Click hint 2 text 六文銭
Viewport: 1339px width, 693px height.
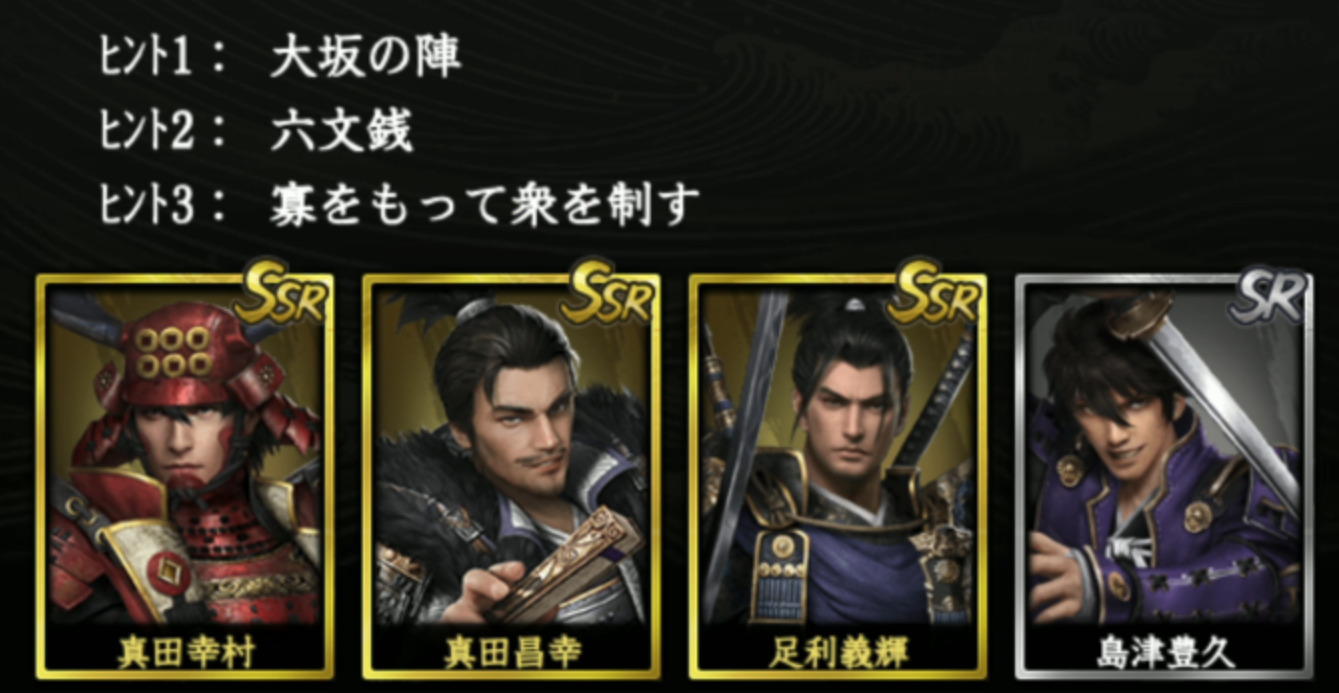[x=341, y=132]
